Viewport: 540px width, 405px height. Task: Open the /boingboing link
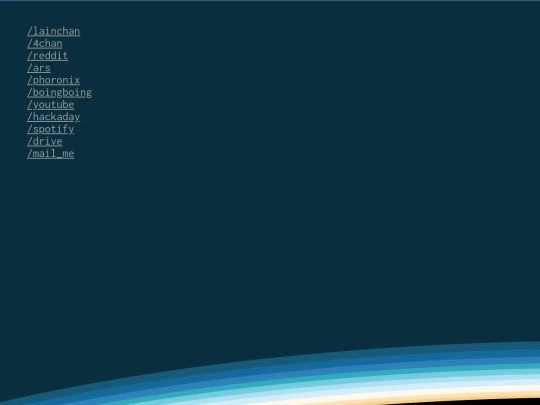[x=59, y=92]
